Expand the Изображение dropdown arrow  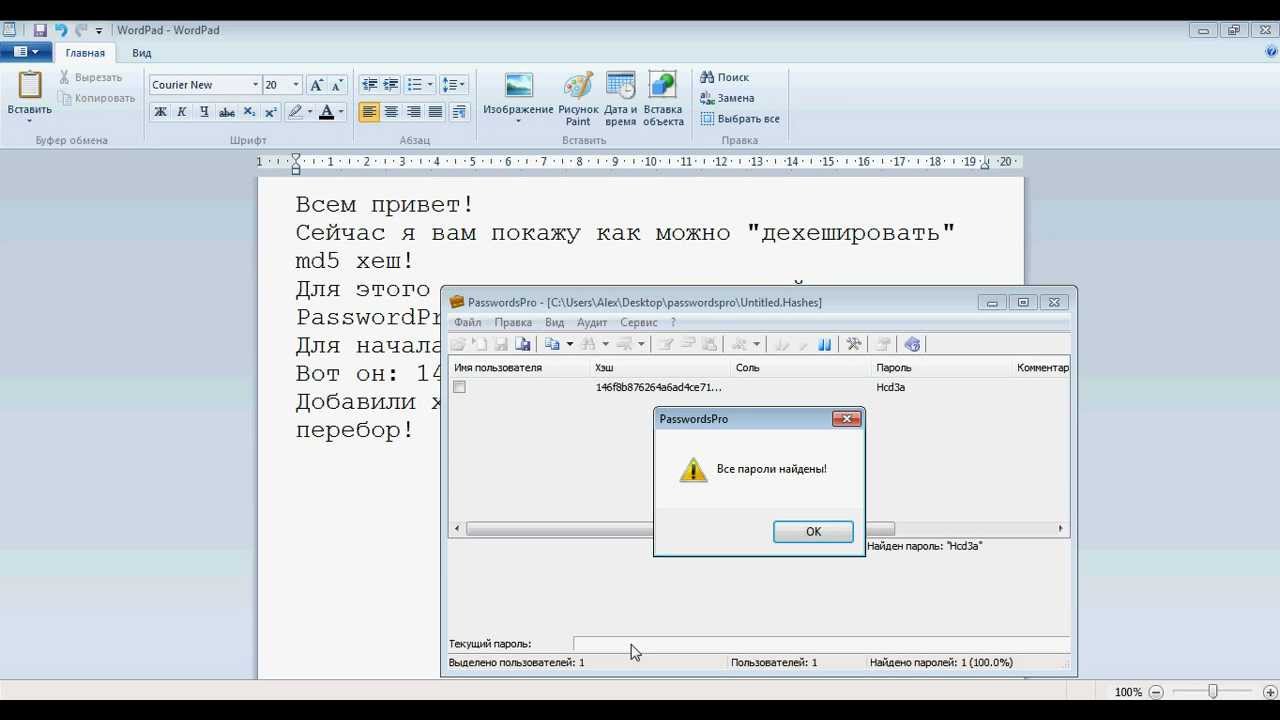point(518,122)
